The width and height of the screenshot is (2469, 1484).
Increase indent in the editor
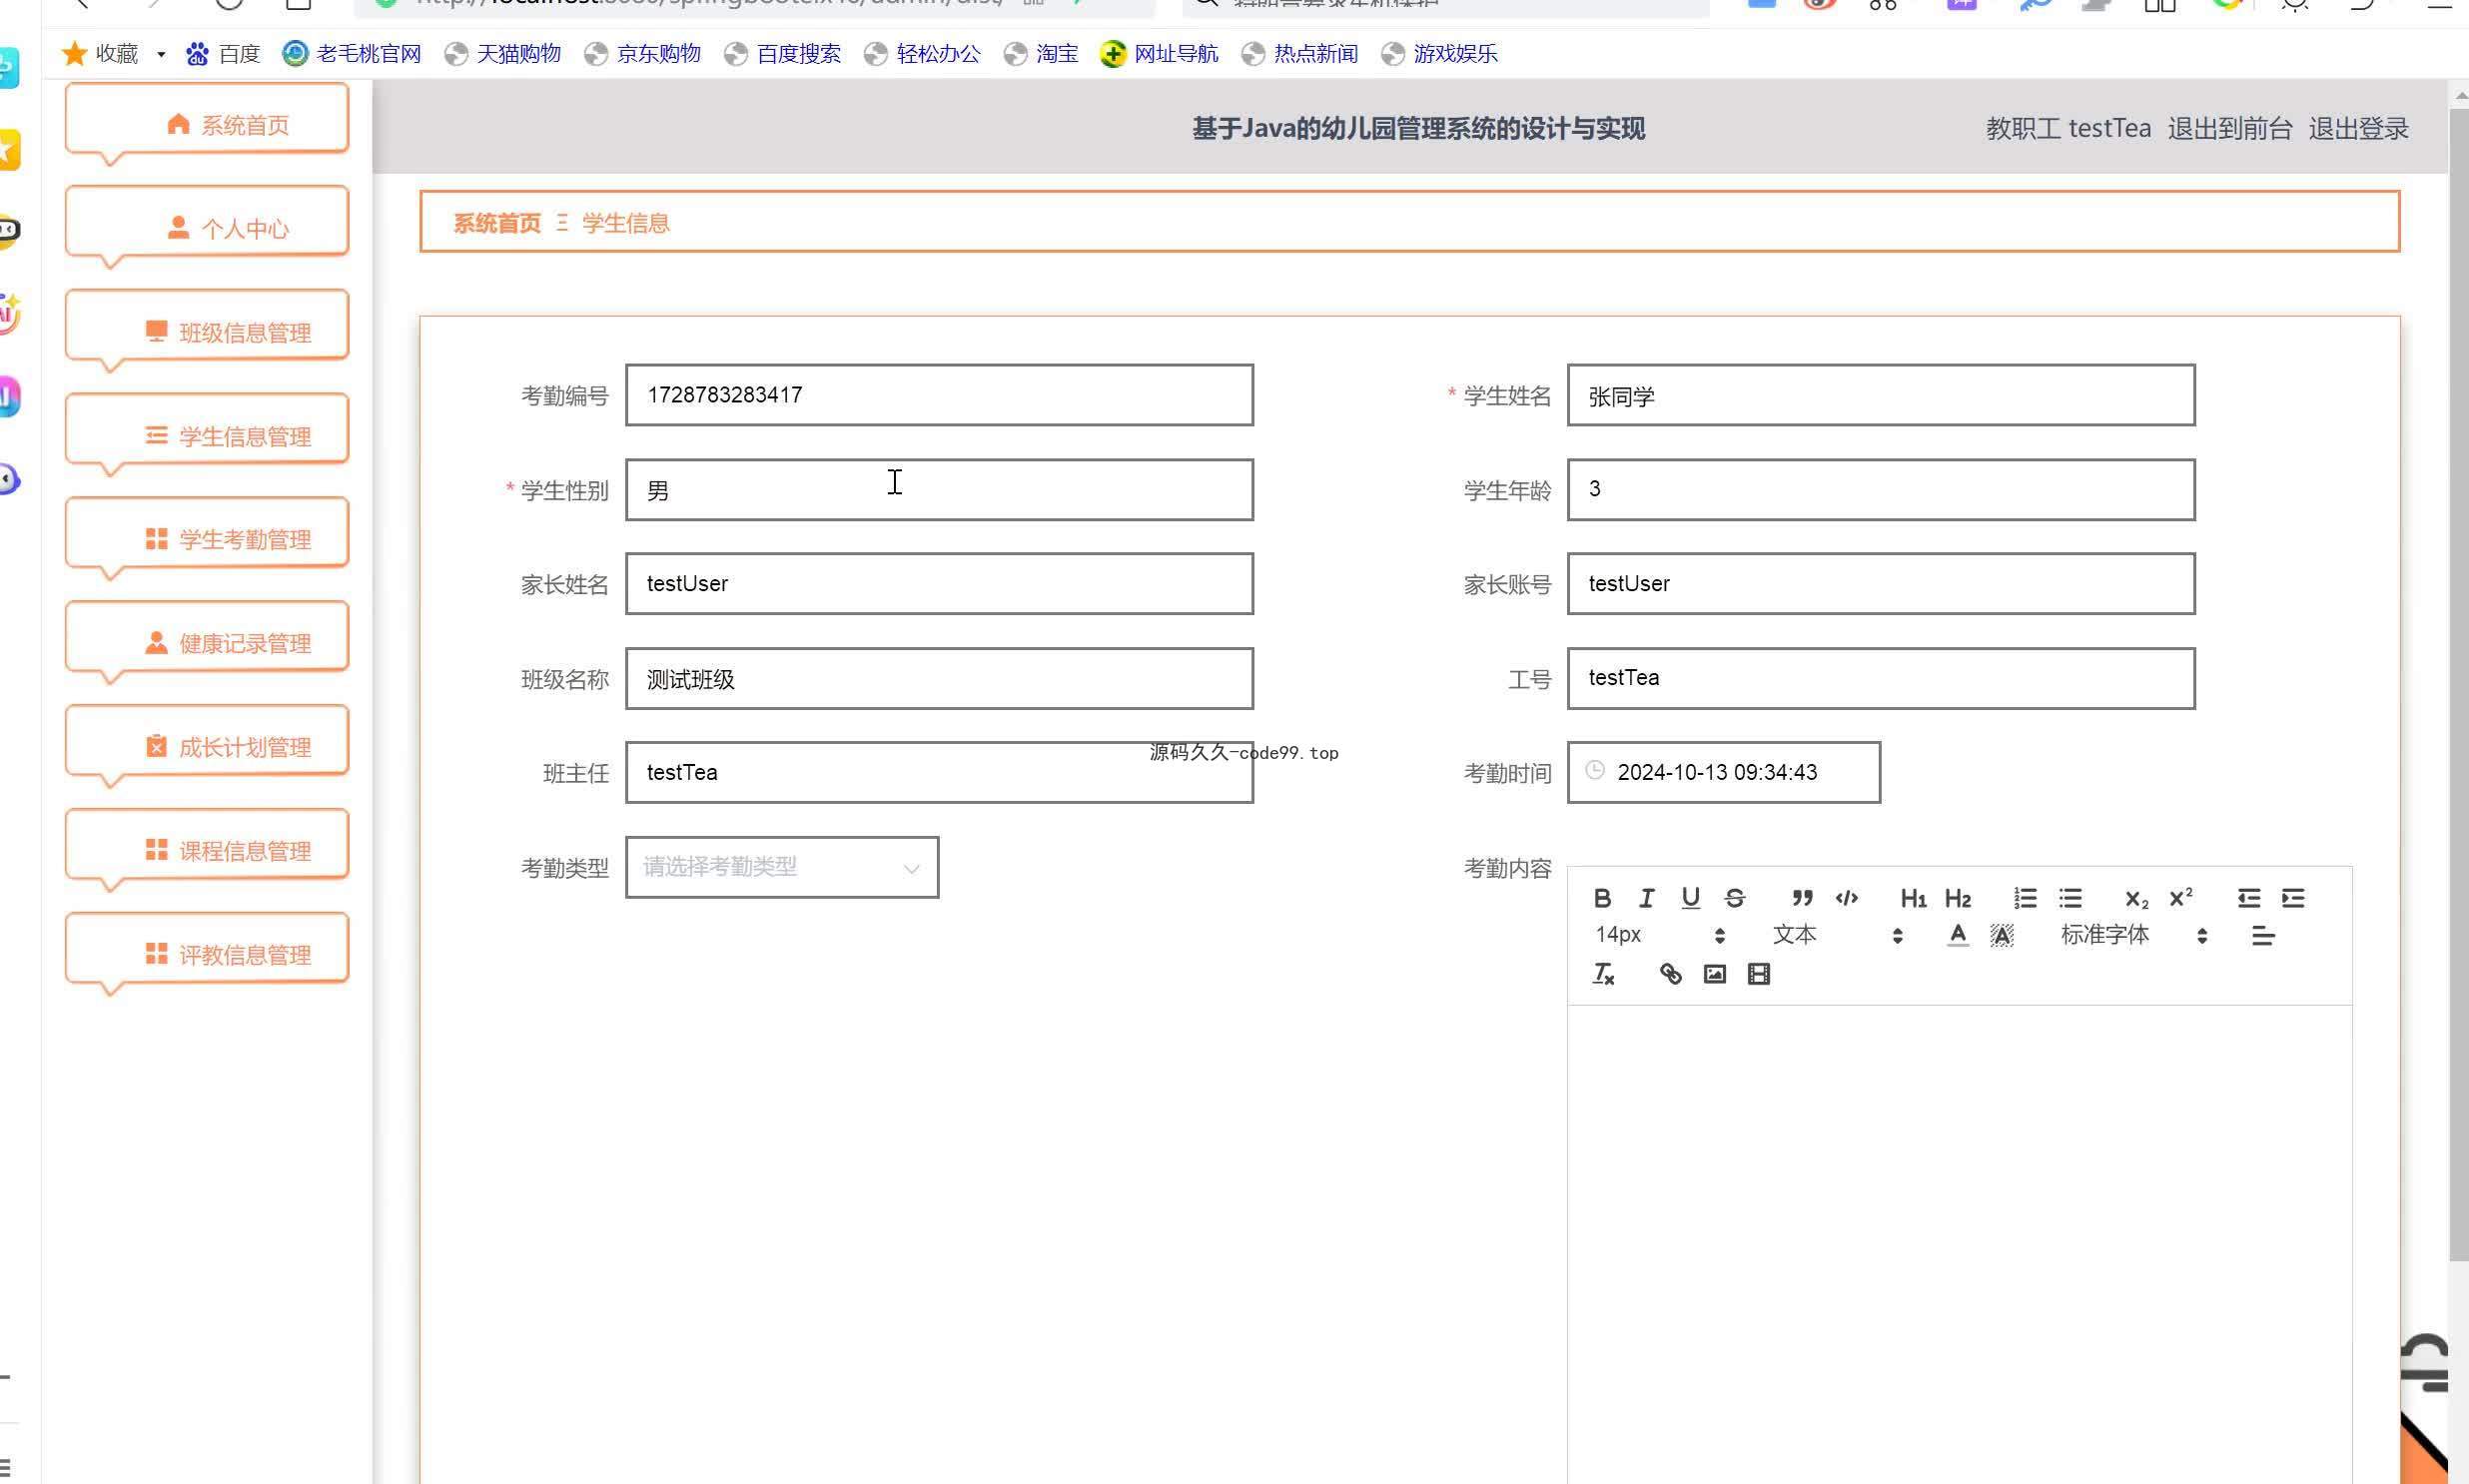[2293, 898]
